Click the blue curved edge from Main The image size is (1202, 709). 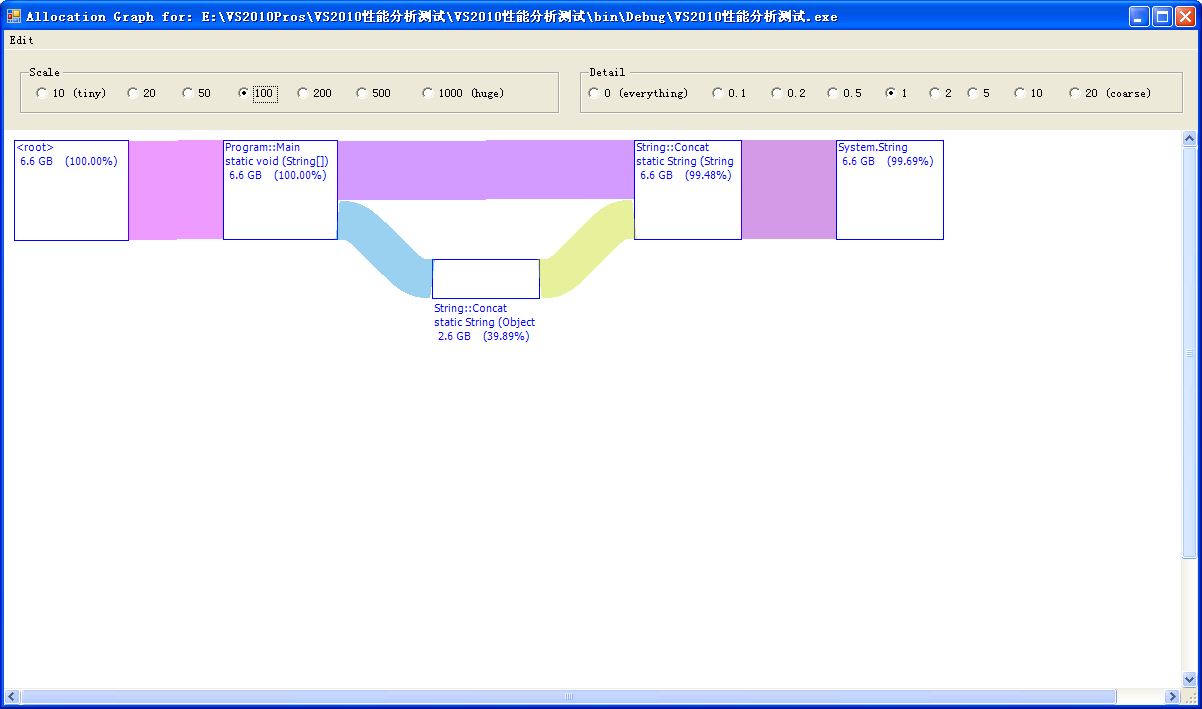(x=385, y=248)
